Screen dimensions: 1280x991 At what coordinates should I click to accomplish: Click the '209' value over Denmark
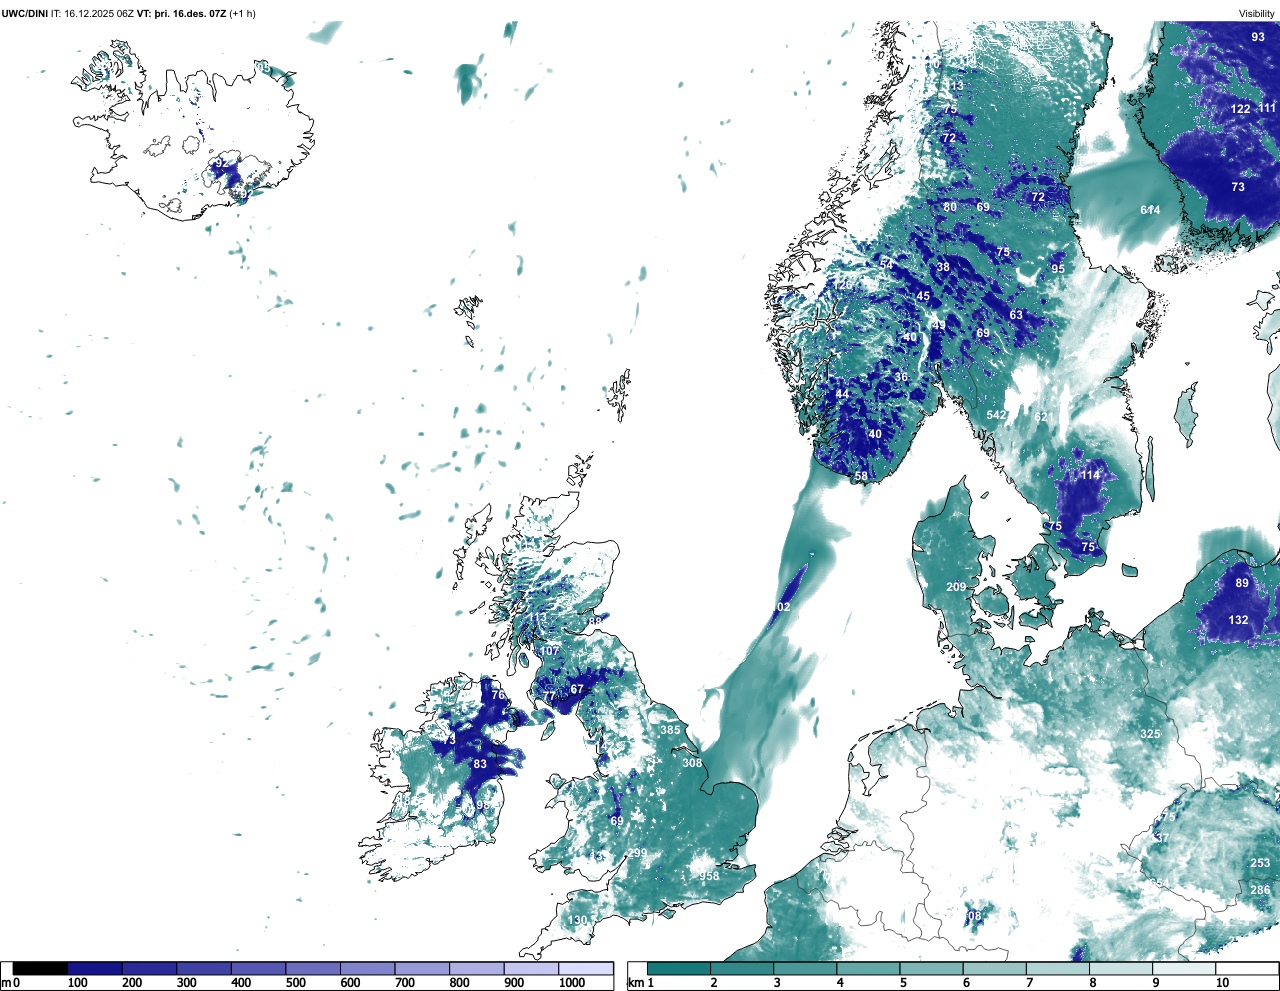(956, 587)
